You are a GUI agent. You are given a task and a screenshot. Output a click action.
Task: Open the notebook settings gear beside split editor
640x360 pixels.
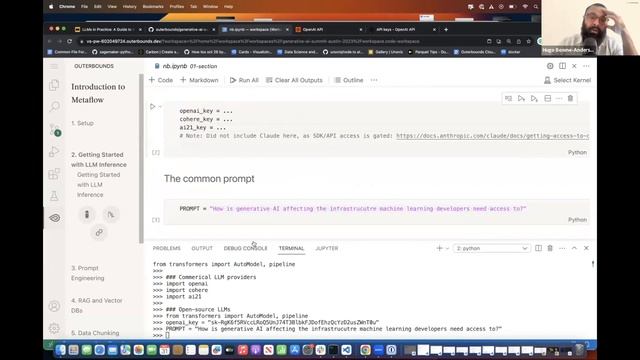550,66
